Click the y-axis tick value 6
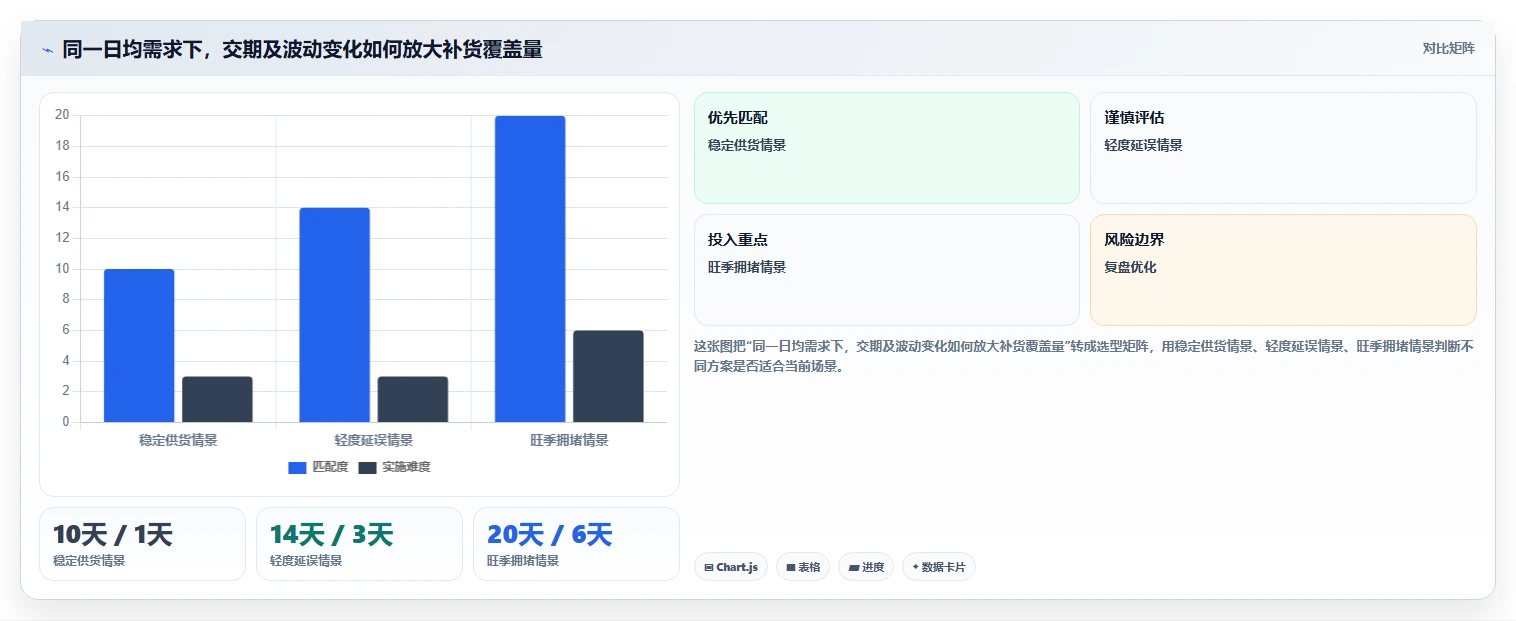The image size is (1516, 621). 65,330
